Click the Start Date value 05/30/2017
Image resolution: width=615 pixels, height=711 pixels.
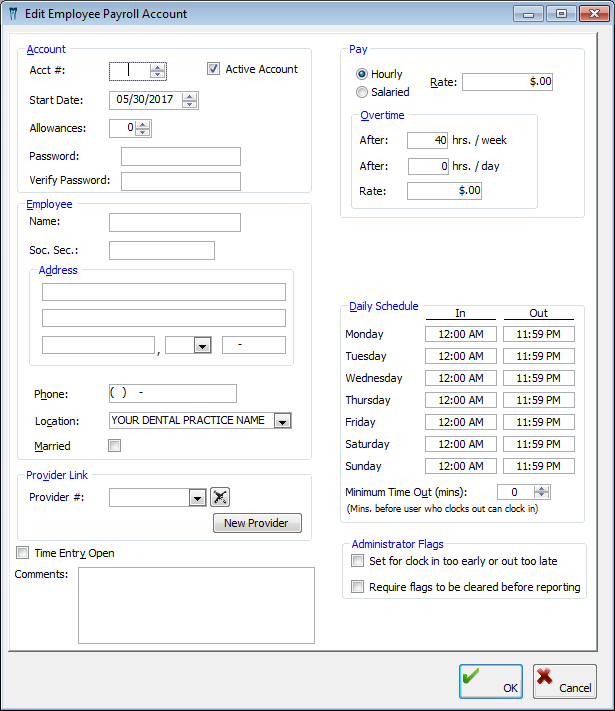(x=145, y=100)
